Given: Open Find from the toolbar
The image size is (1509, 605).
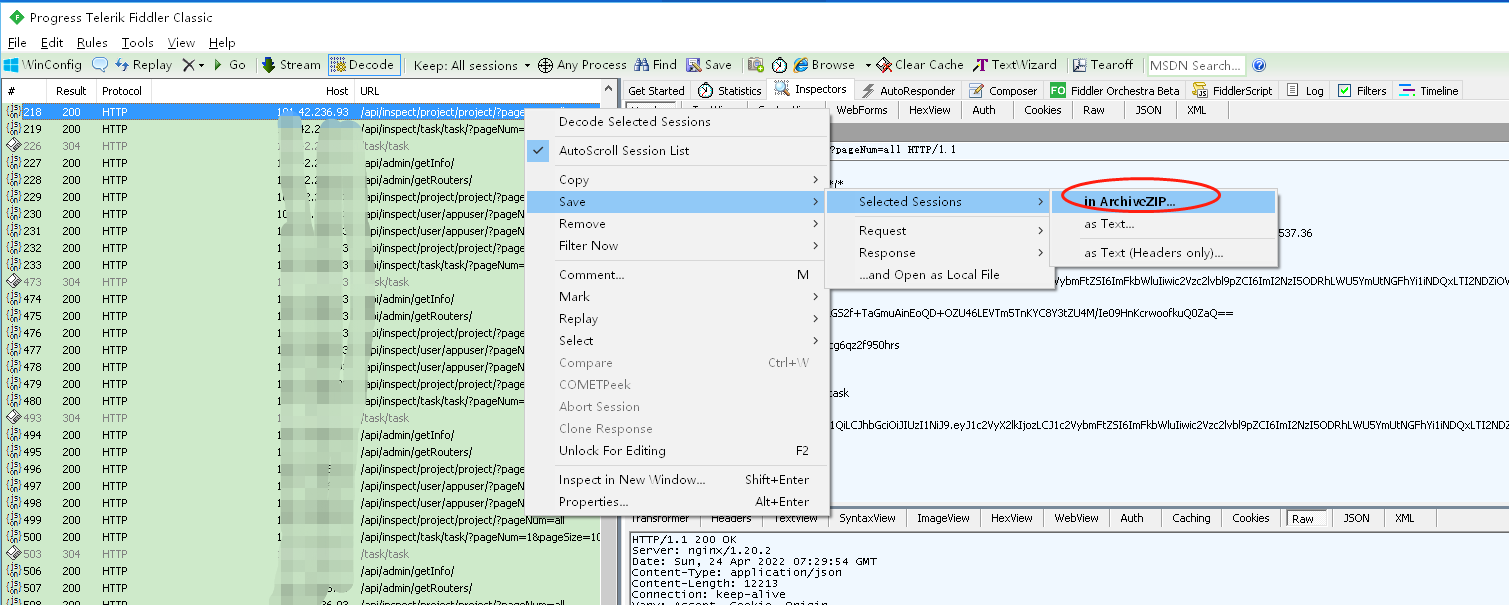Looking at the screenshot, I should 656,65.
